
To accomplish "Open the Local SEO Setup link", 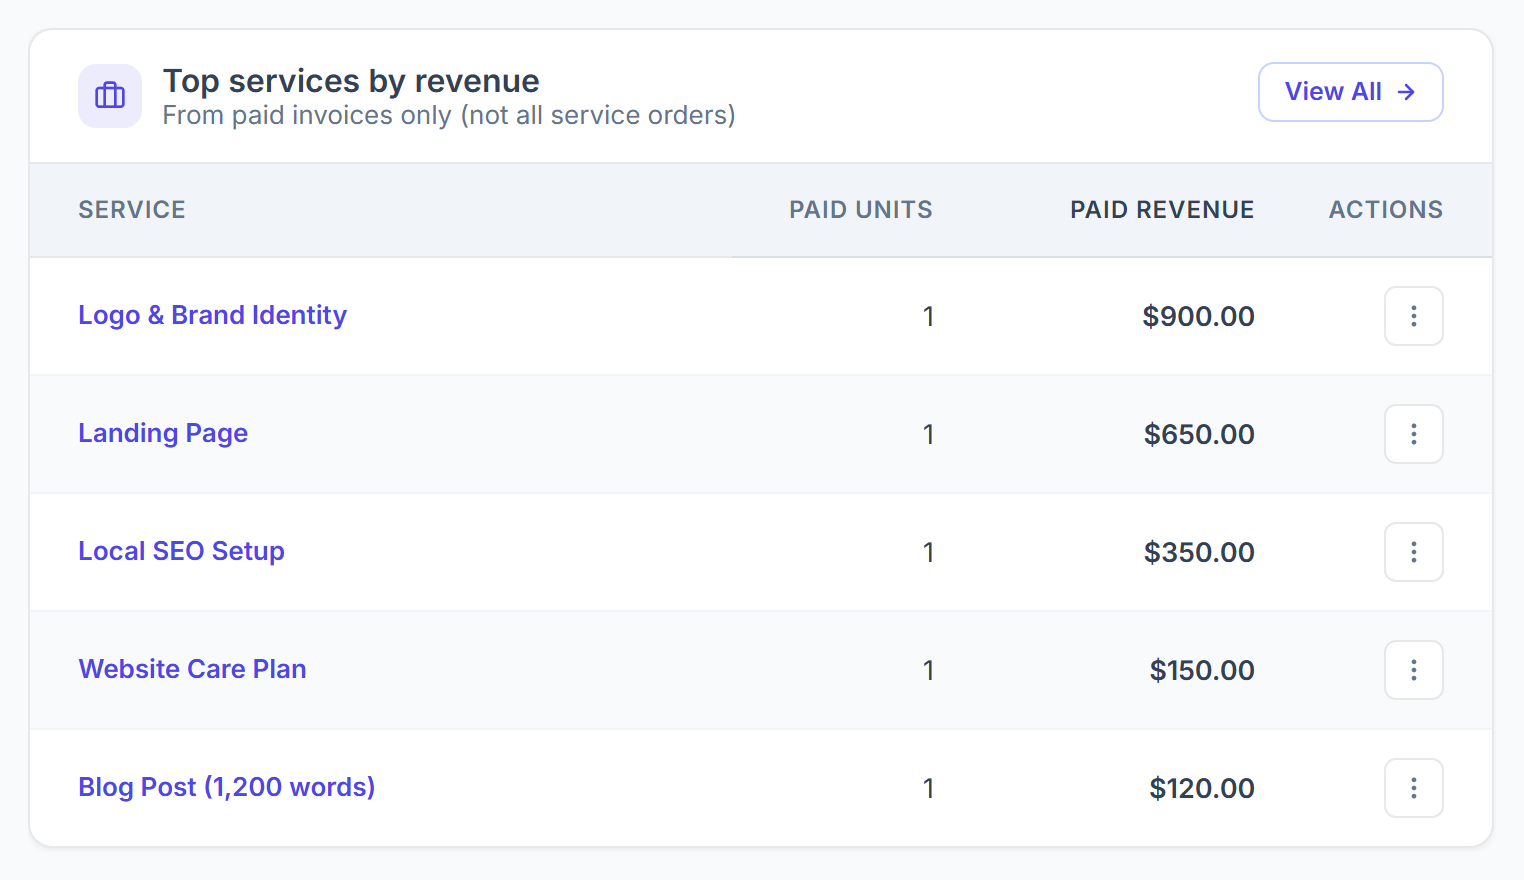I will pos(181,551).
